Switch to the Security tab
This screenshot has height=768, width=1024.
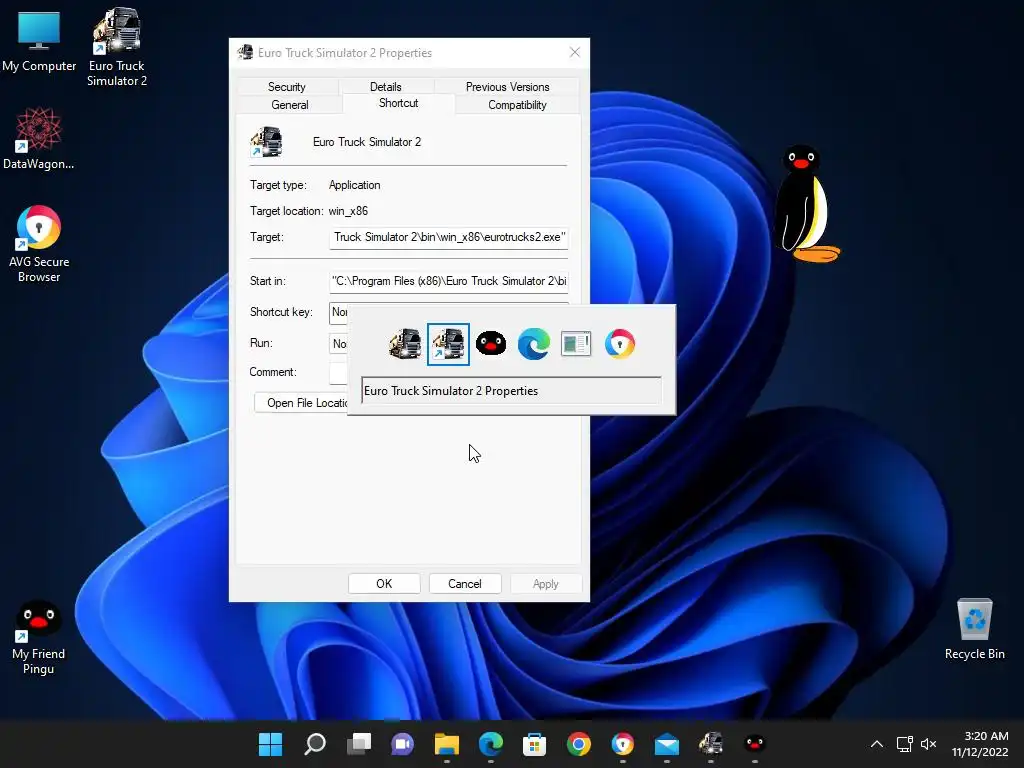[x=287, y=87]
